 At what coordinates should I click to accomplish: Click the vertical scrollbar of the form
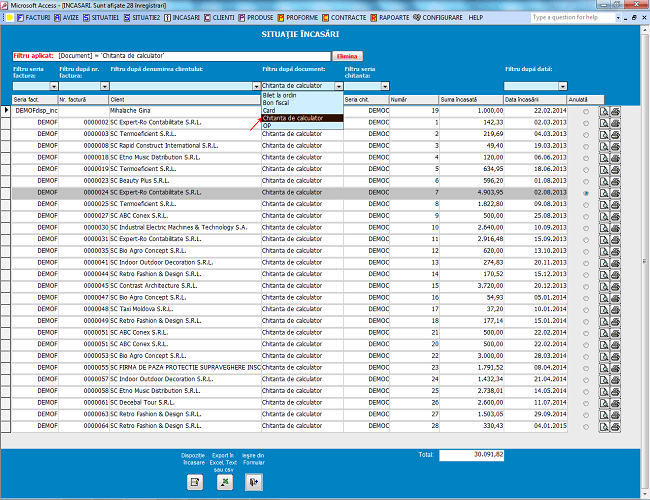(x=645, y=261)
